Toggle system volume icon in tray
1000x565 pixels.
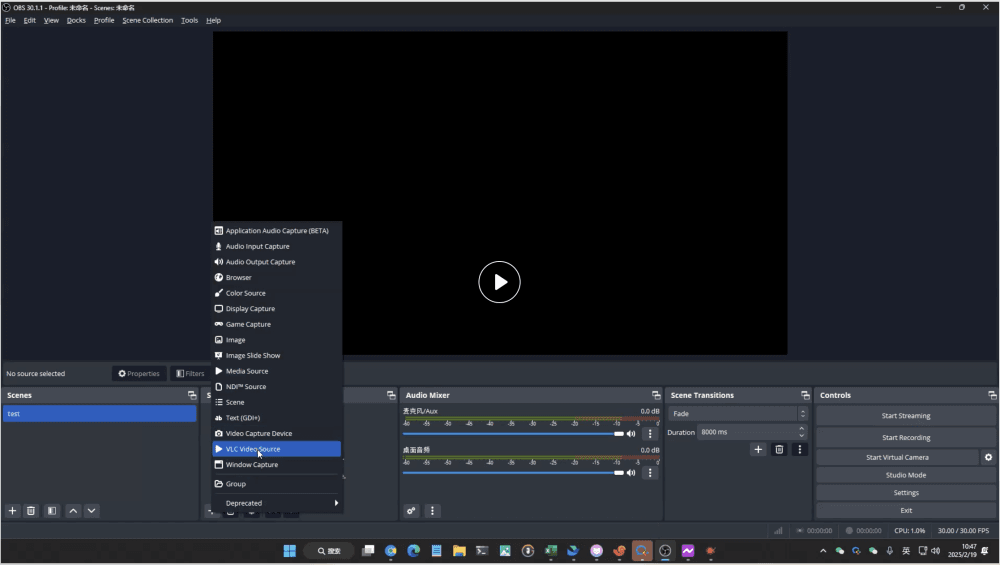pyautogui.click(x=936, y=551)
